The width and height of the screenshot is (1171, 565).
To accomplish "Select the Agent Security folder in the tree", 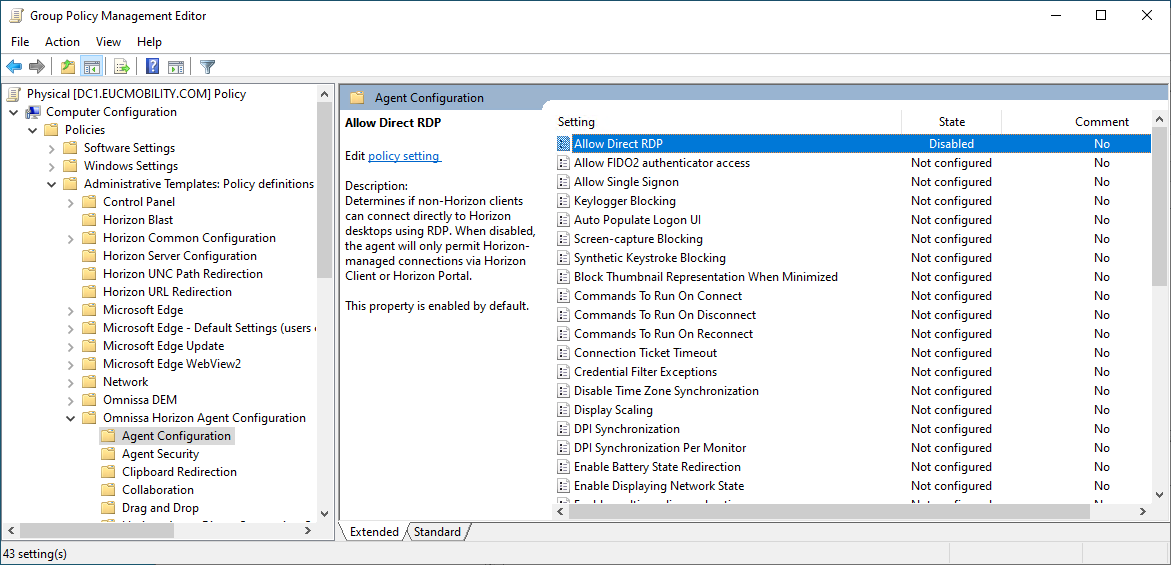I will point(160,454).
